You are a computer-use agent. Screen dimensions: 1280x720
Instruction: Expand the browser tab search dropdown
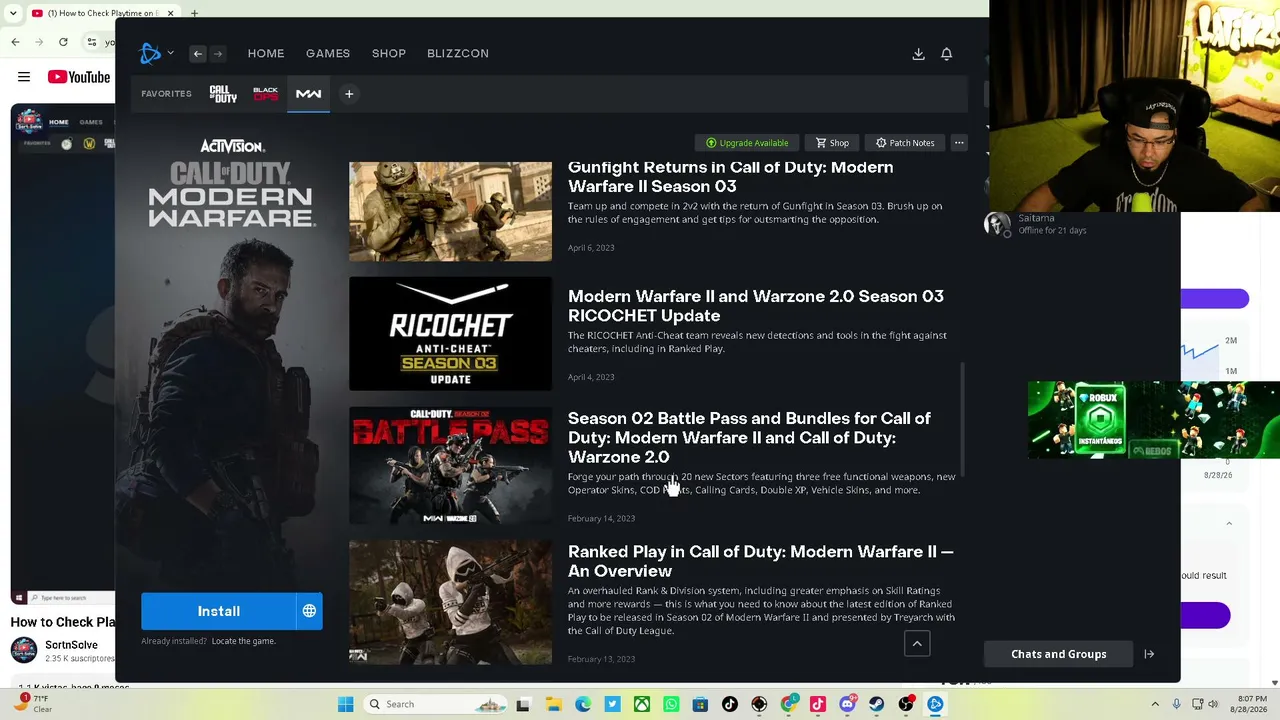pyautogui.click(x=15, y=13)
